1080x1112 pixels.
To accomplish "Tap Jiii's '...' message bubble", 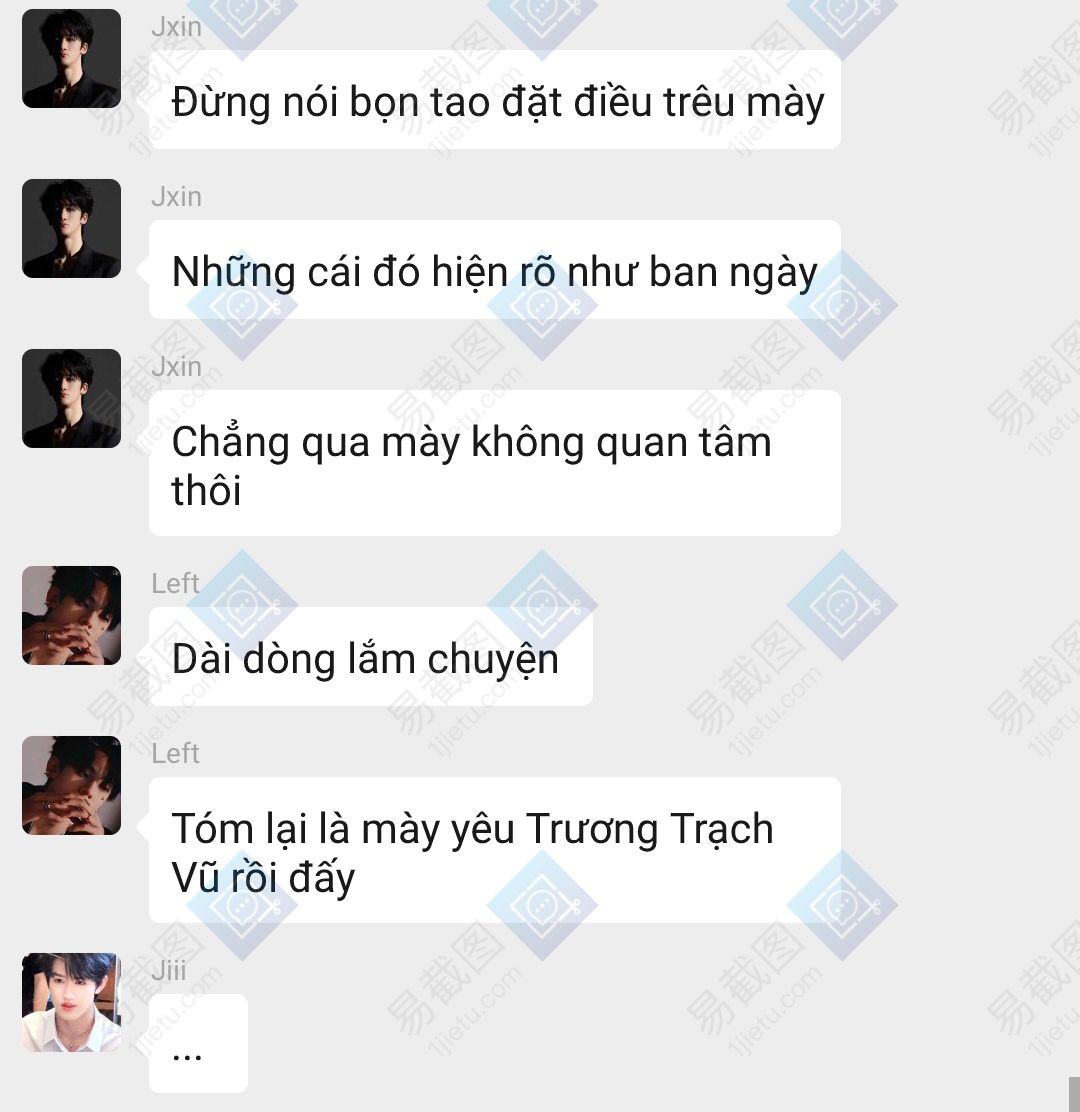I will tap(199, 1043).
